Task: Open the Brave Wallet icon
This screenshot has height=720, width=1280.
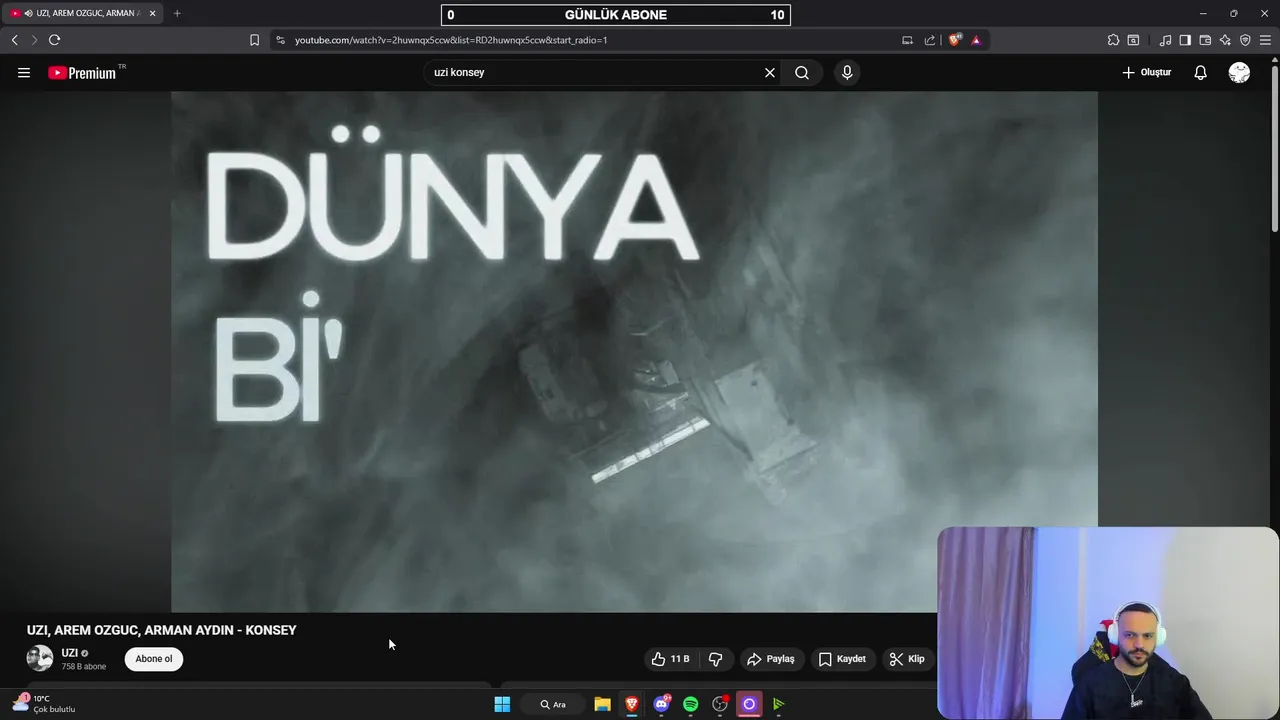Action: pos(1205,40)
